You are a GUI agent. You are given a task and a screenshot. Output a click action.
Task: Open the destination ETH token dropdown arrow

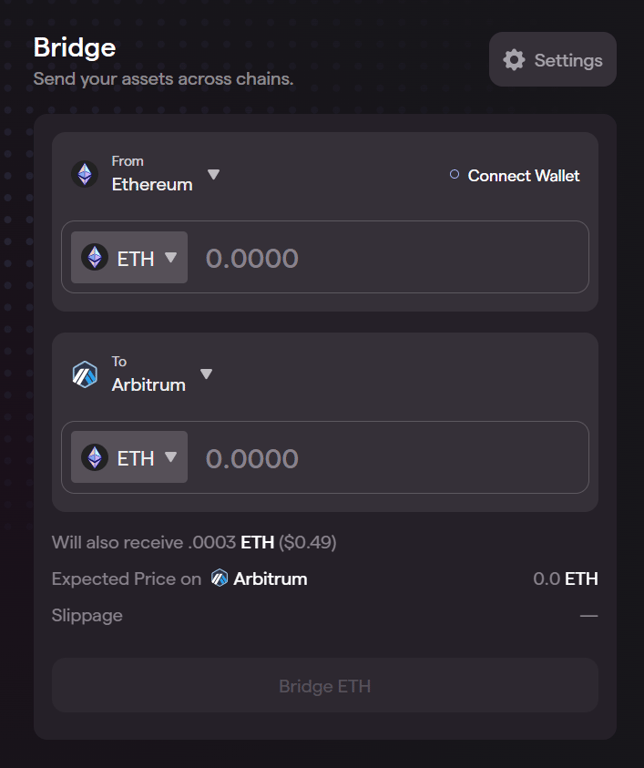170,457
